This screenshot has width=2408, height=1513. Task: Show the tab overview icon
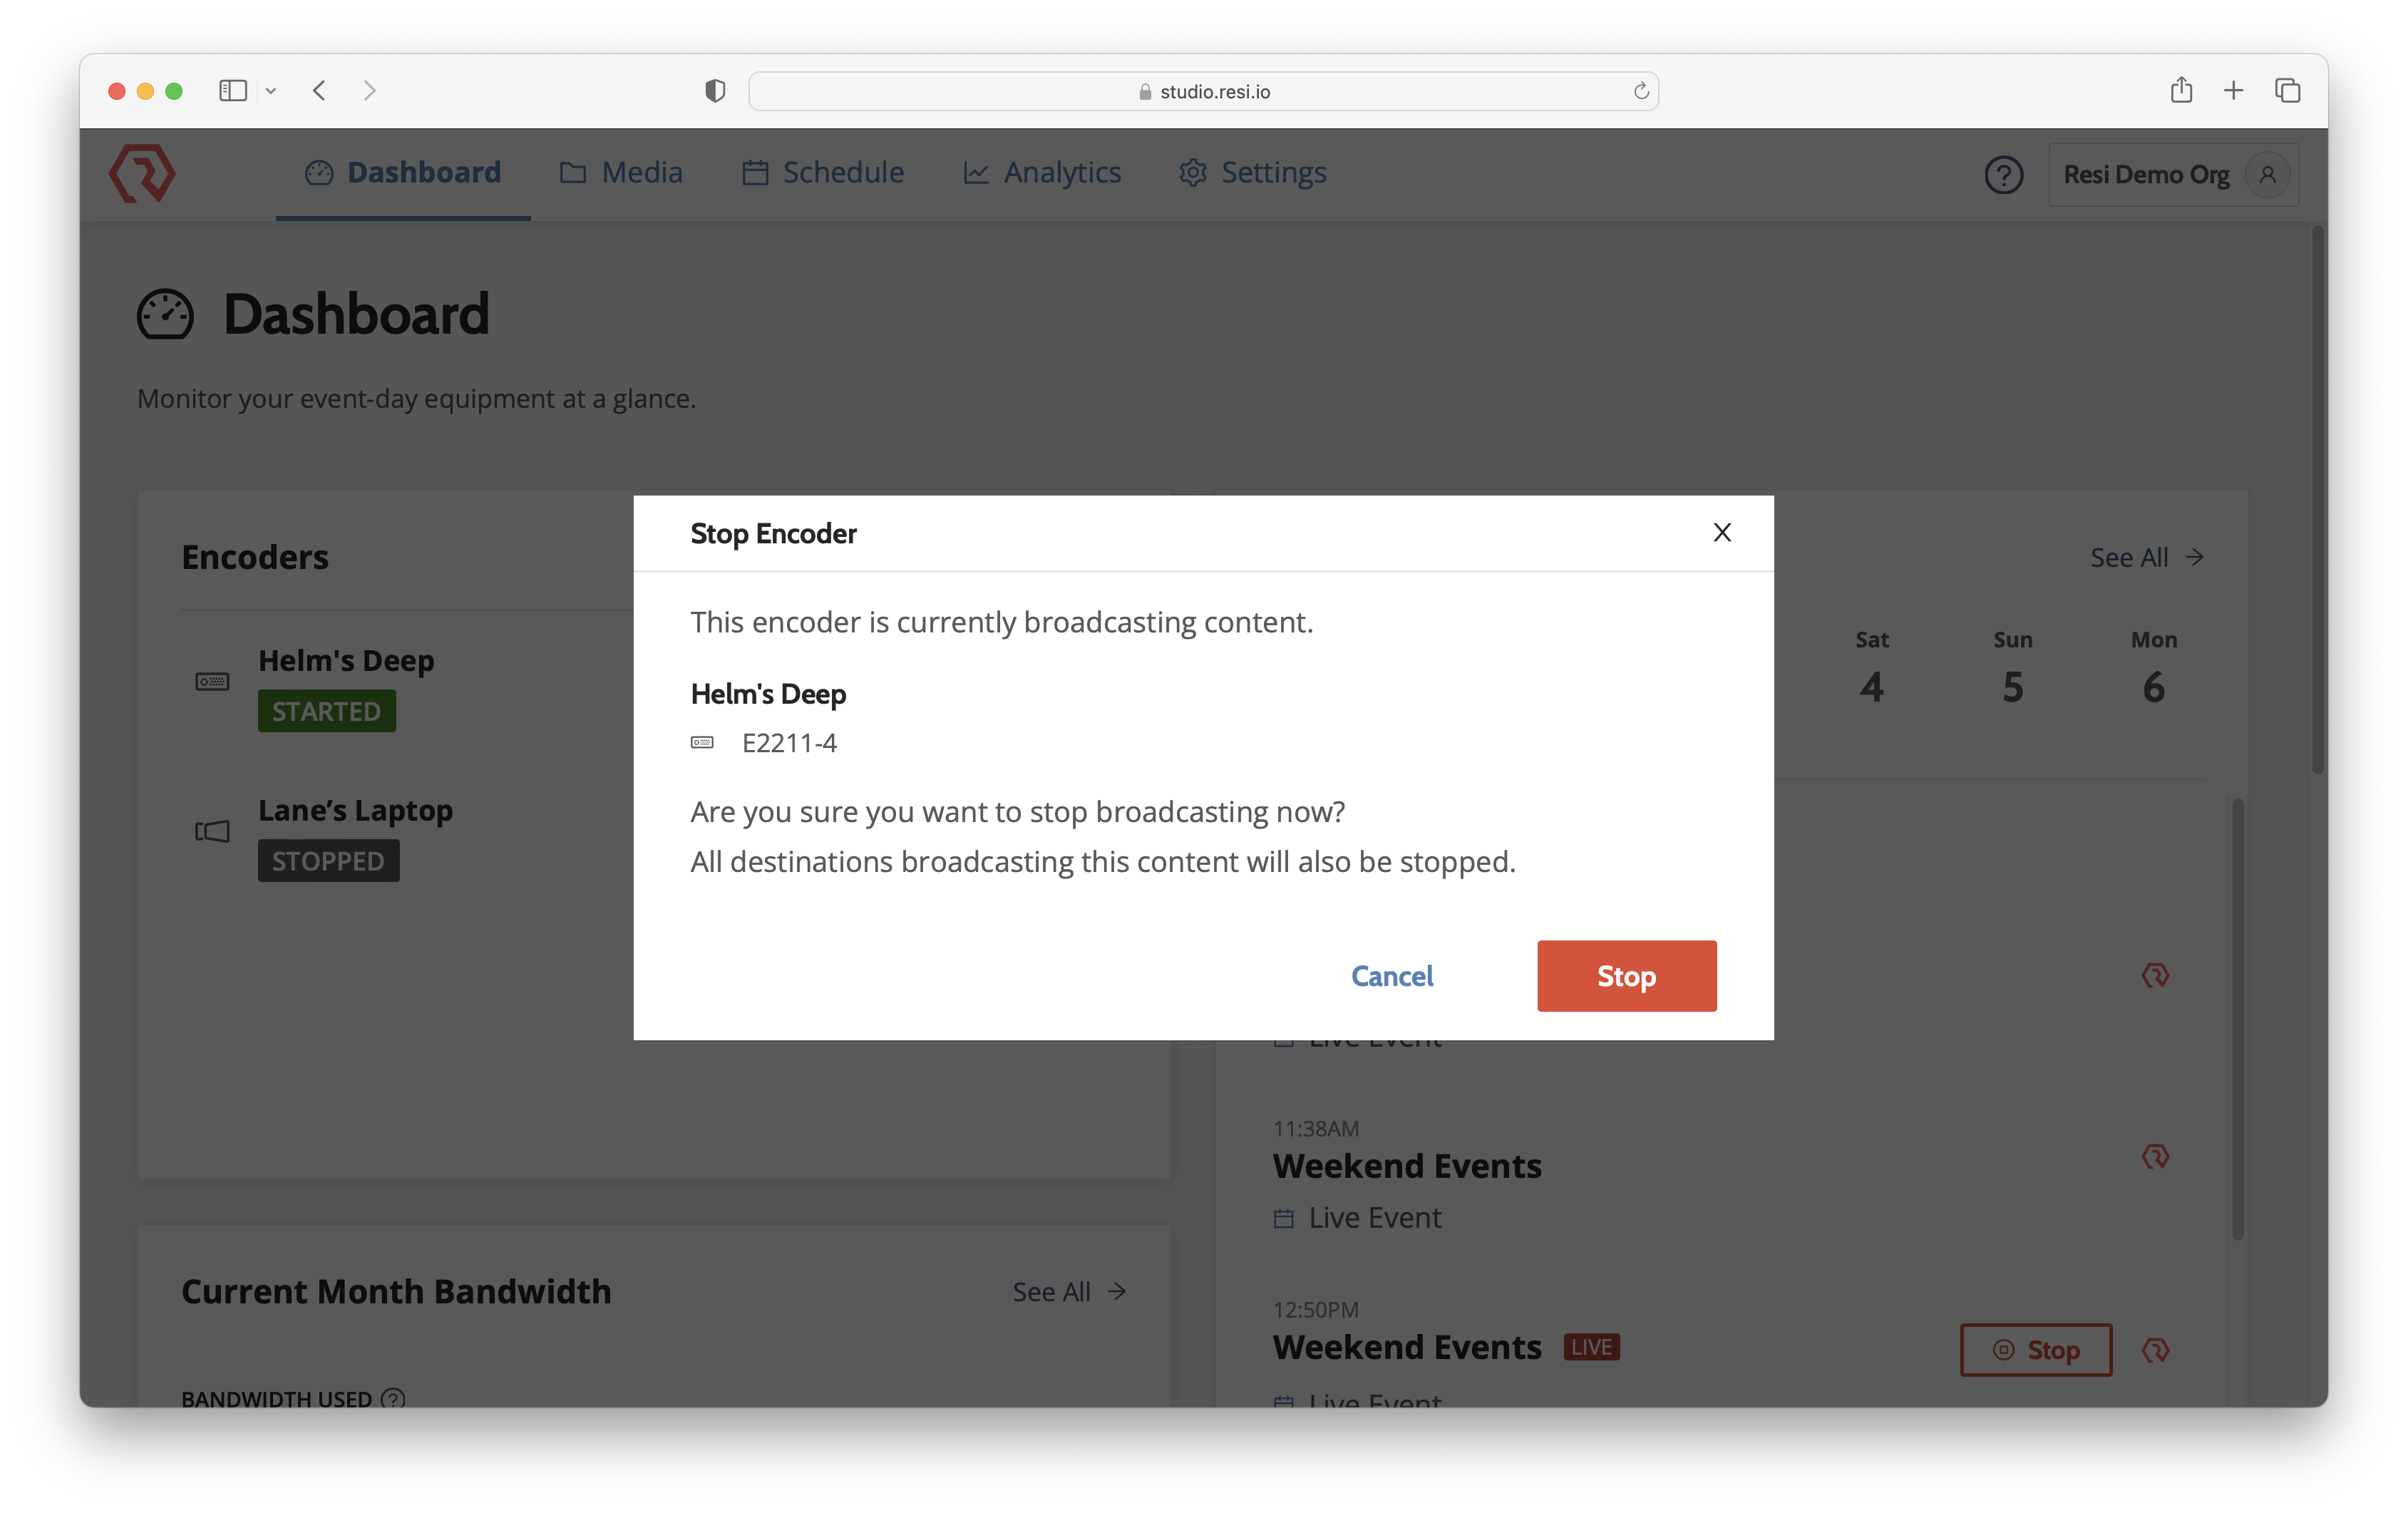[2287, 91]
